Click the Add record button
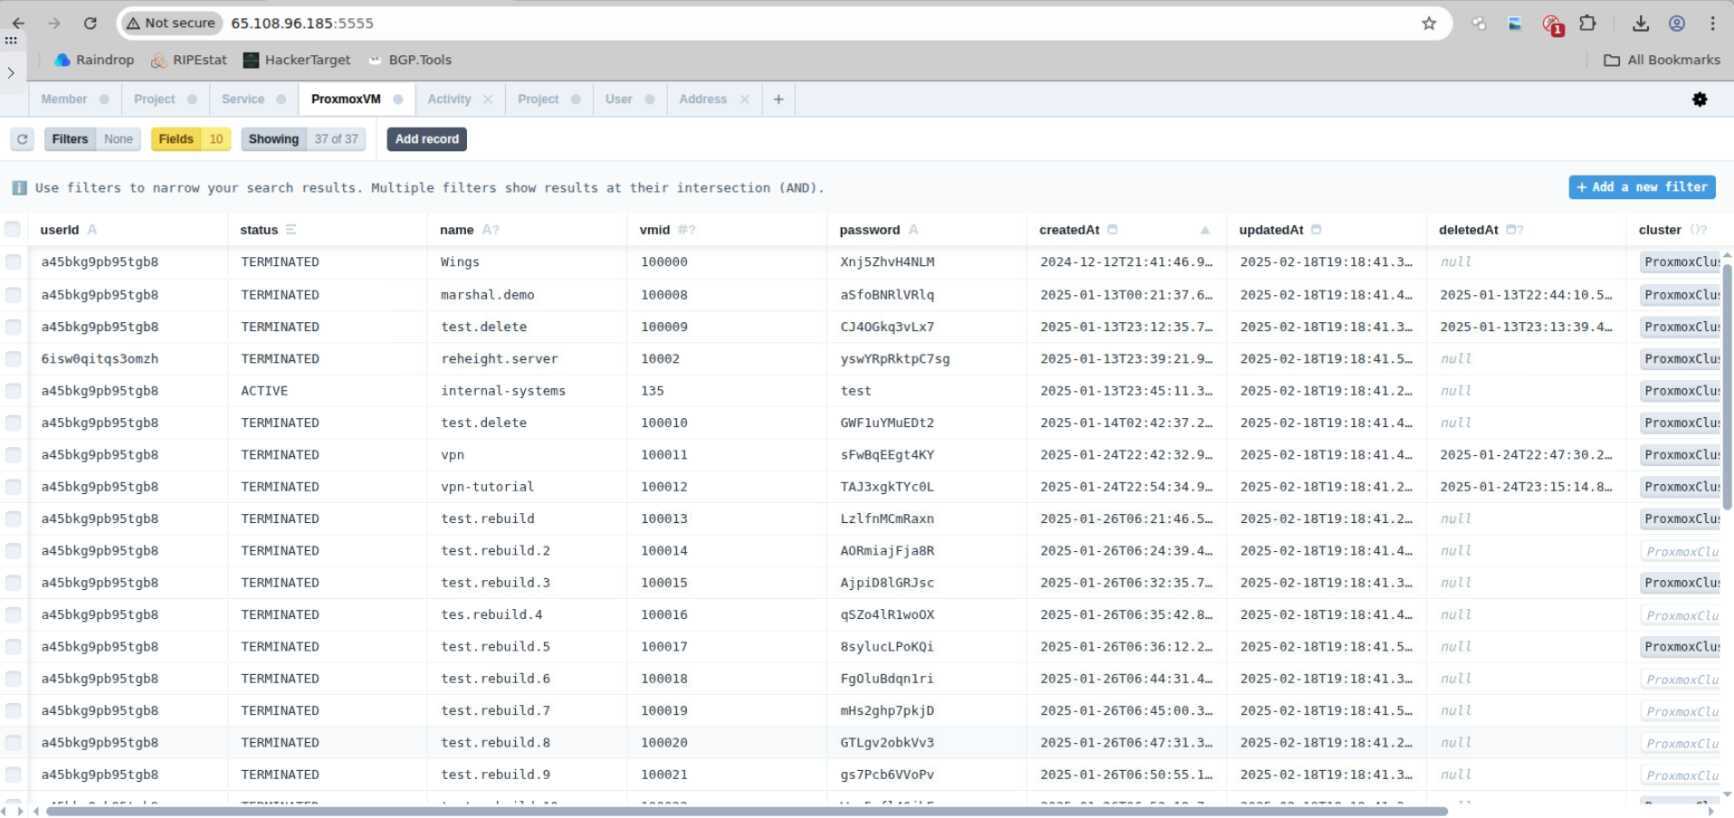Viewport: 1734px width, 818px height. coord(426,139)
